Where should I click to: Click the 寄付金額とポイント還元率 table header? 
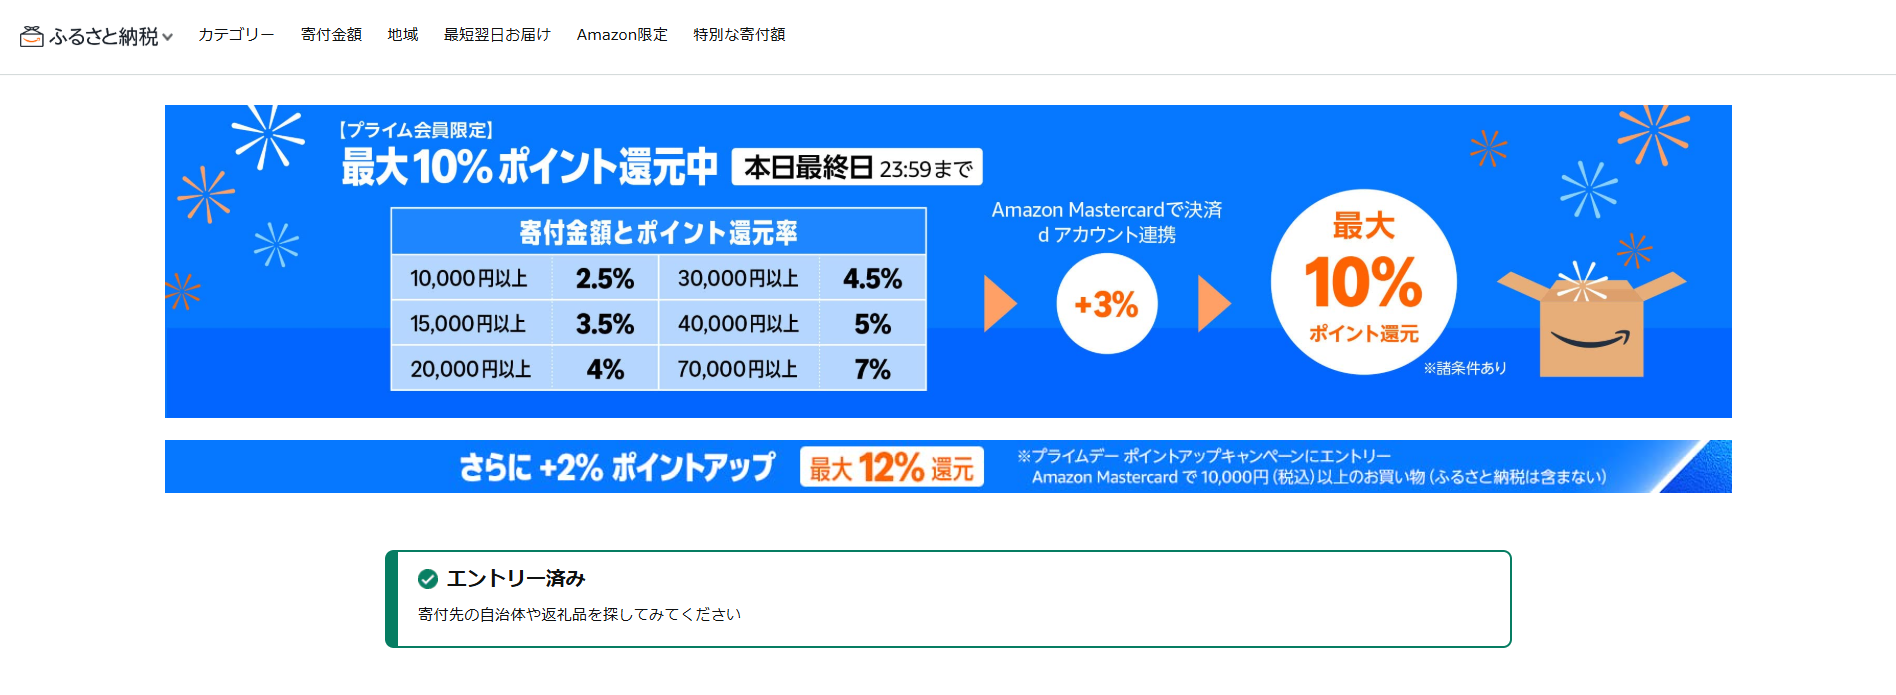(x=658, y=232)
